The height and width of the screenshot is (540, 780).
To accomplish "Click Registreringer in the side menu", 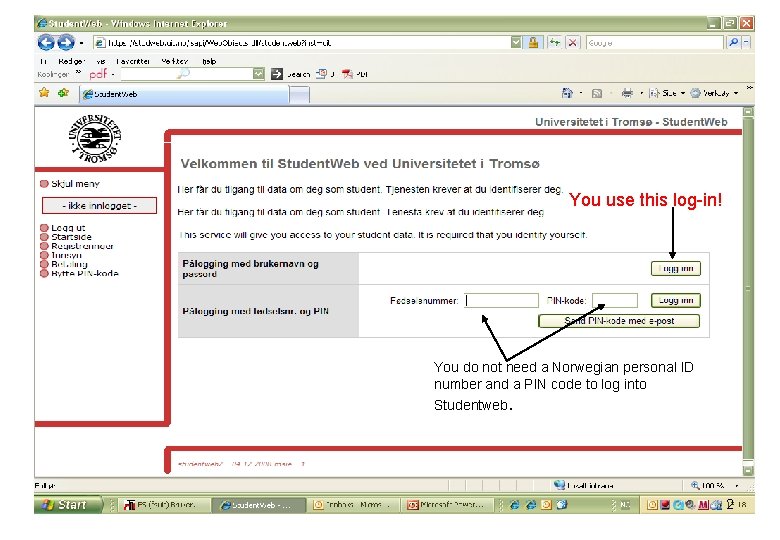I will tap(82, 246).
